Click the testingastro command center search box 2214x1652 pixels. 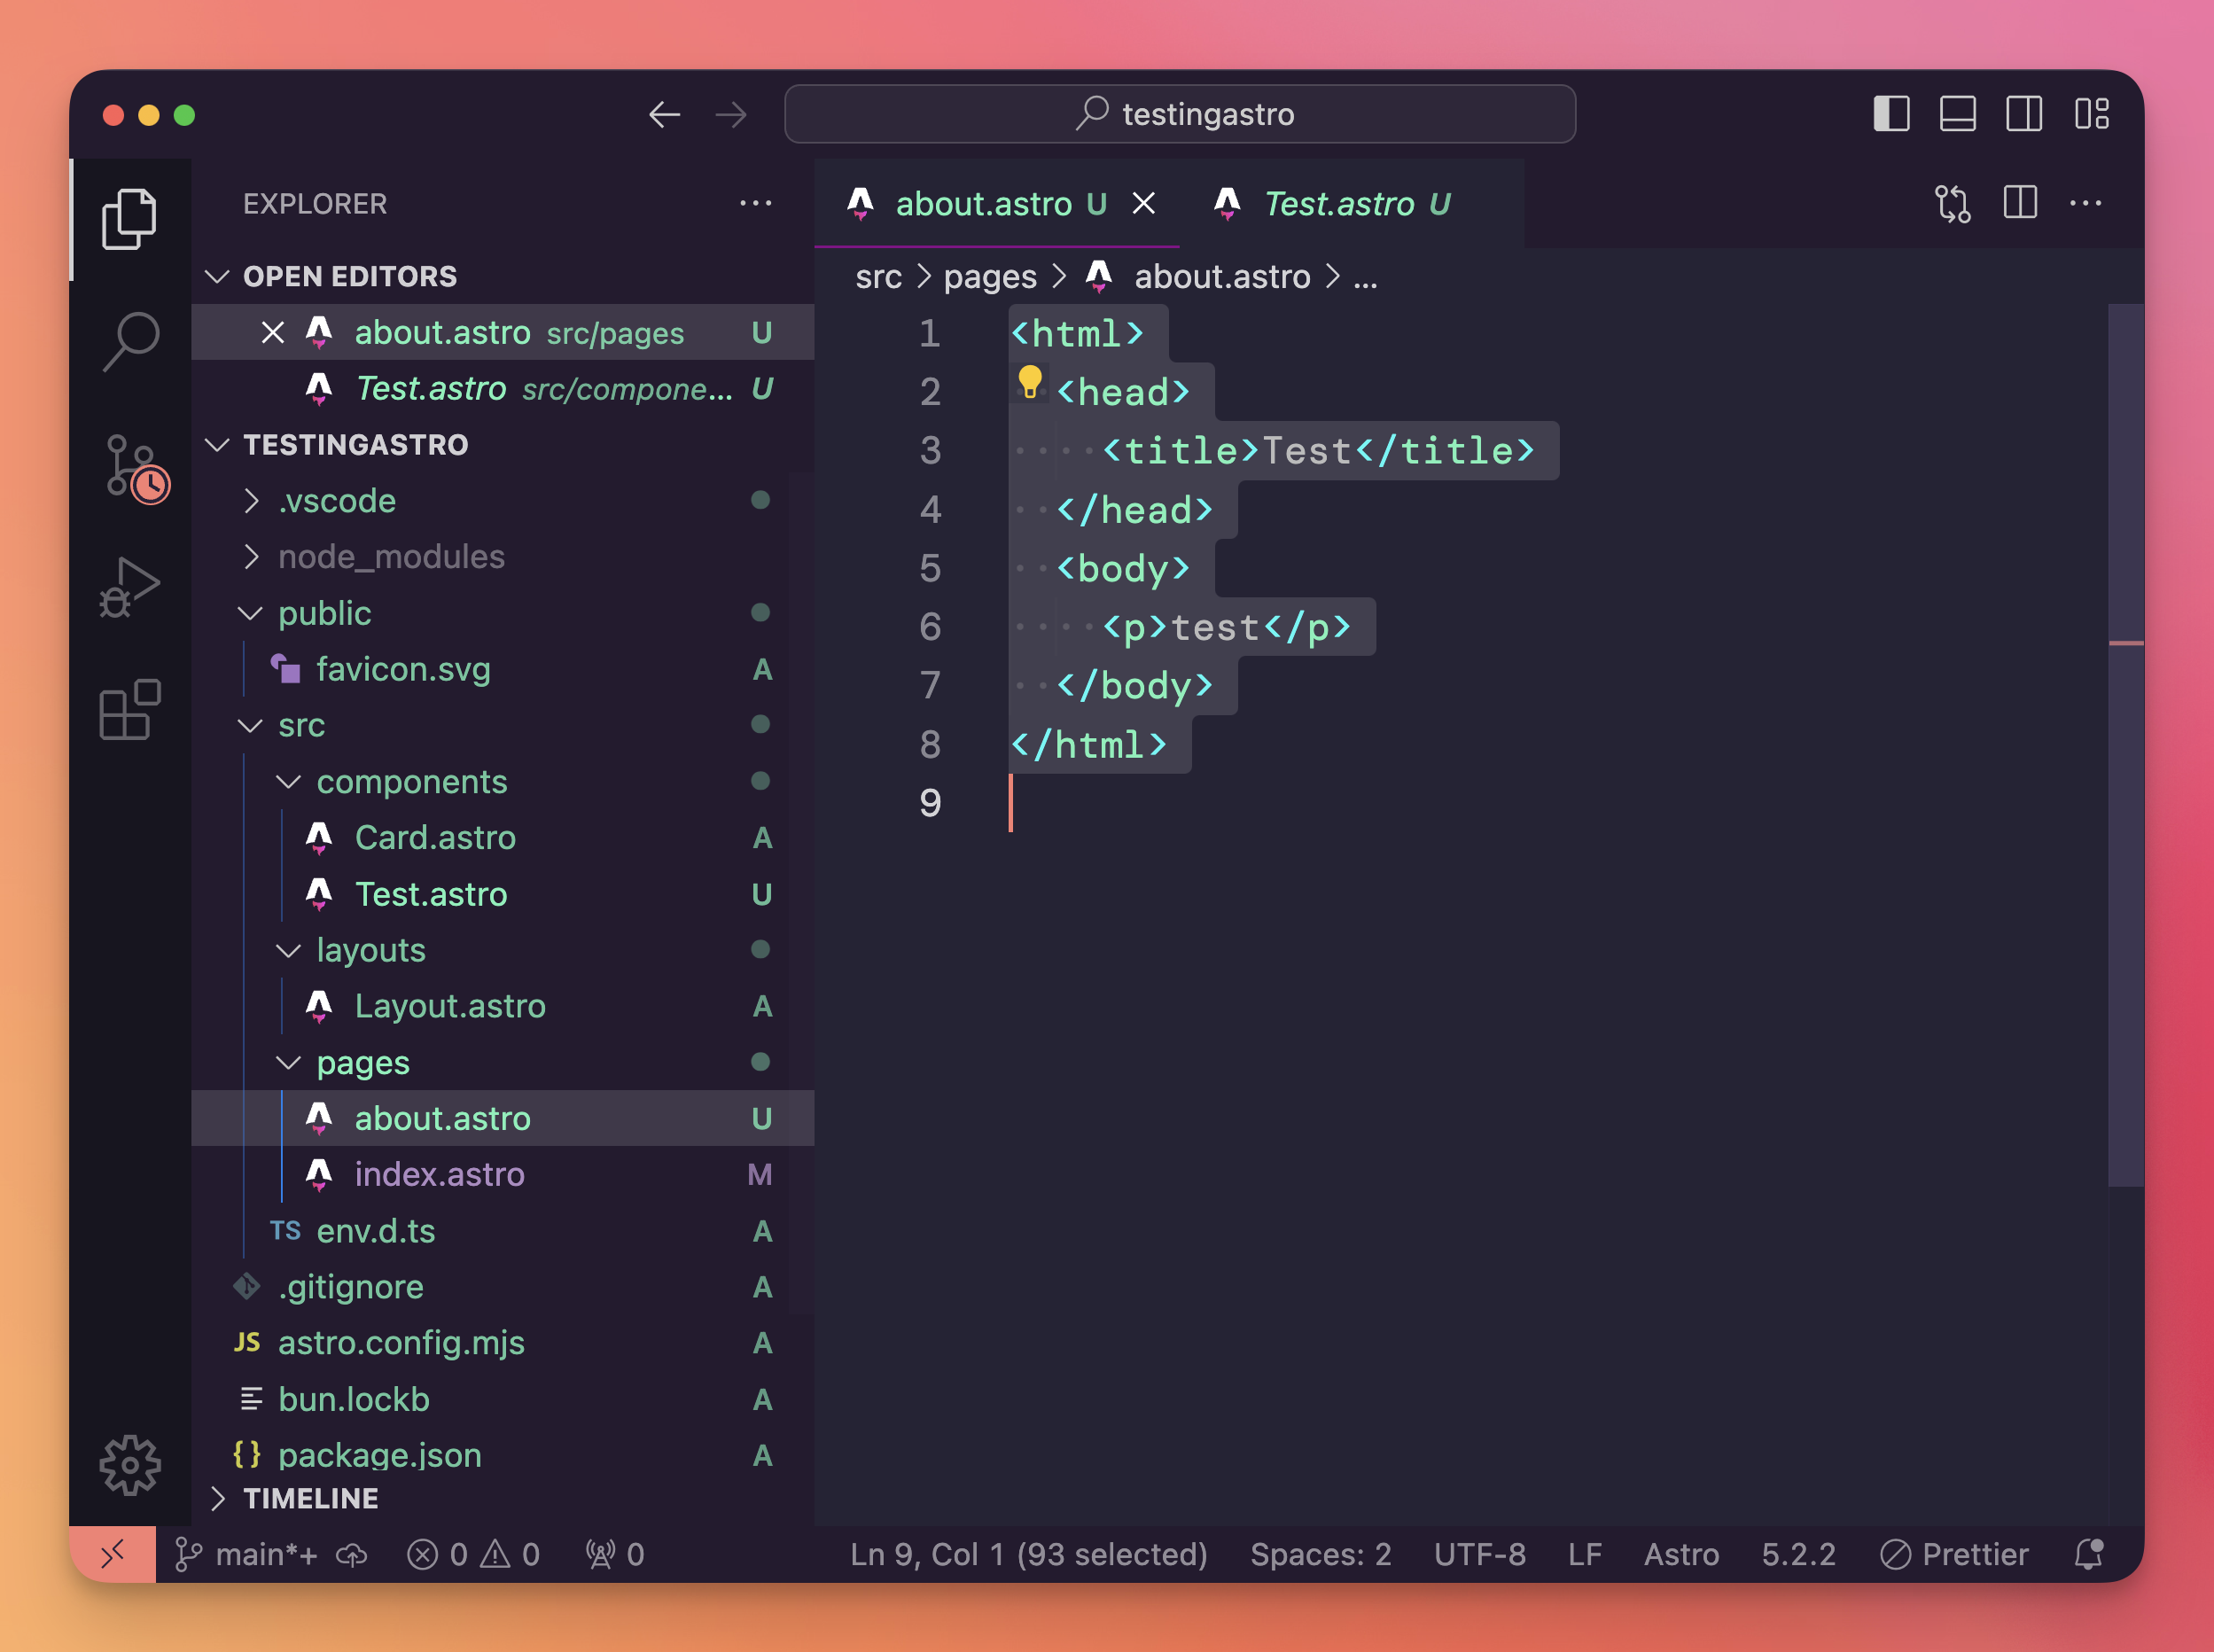(1180, 114)
